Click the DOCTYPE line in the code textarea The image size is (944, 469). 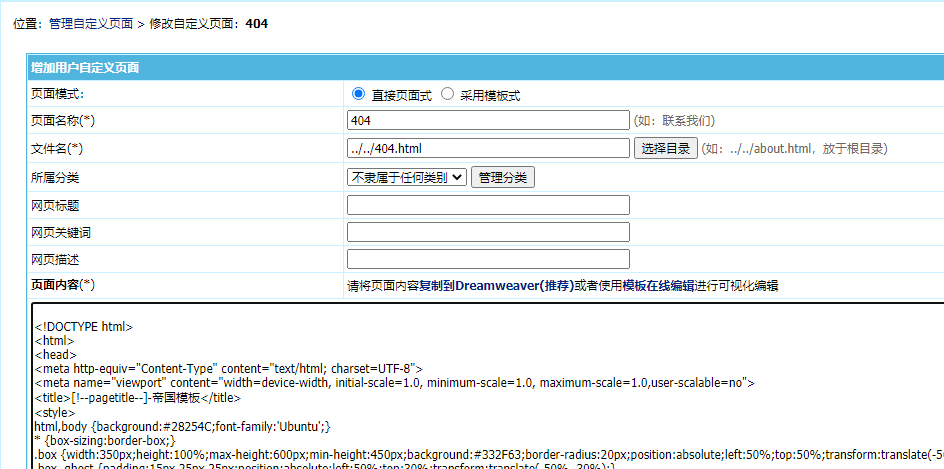click(84, 326)
